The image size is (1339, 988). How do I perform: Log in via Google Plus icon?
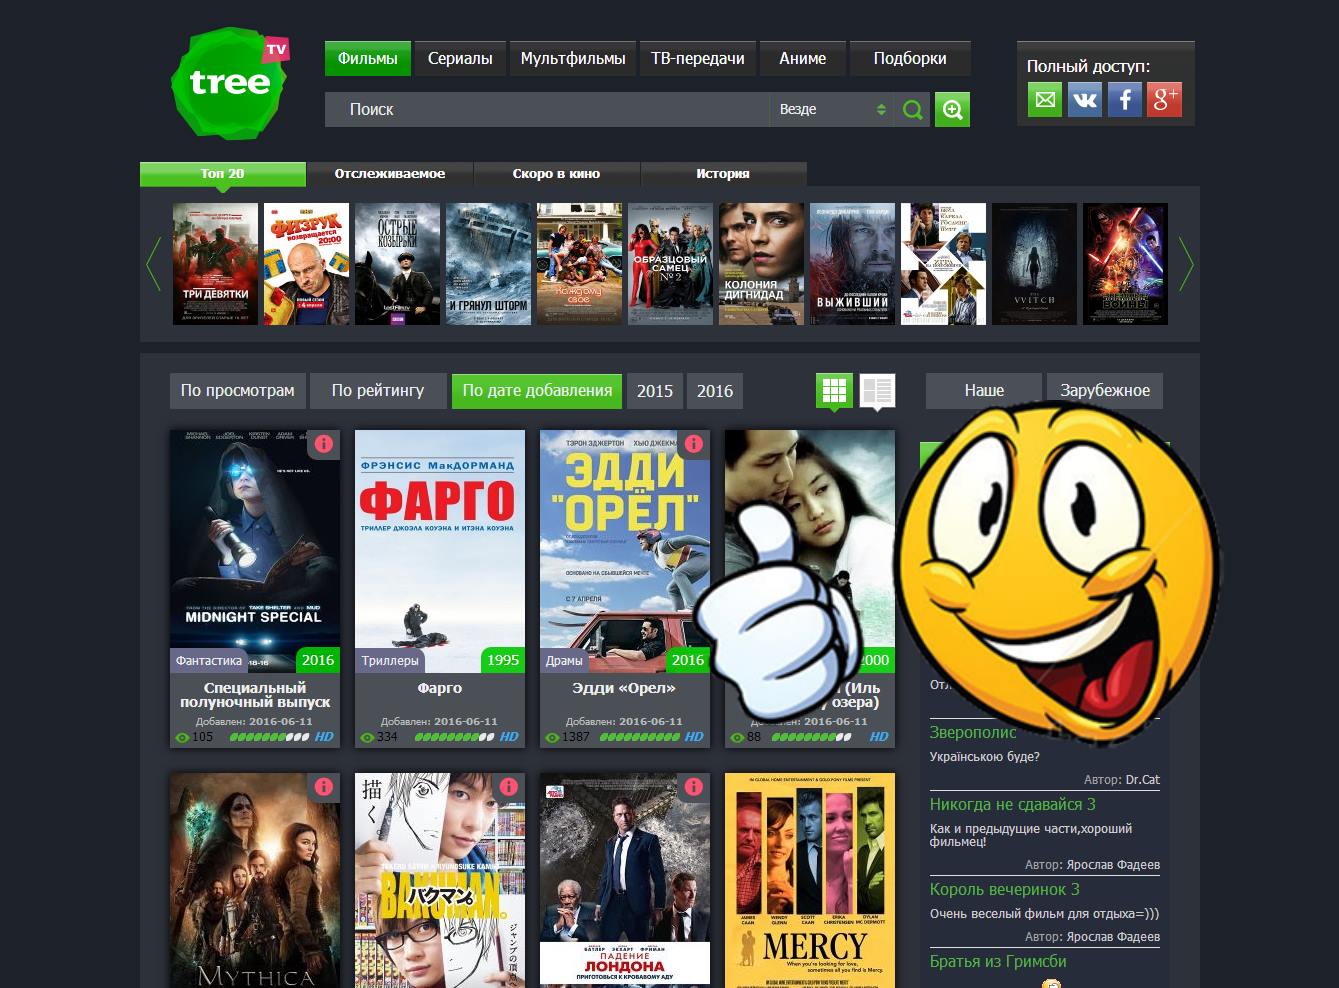click(1164, 100)
